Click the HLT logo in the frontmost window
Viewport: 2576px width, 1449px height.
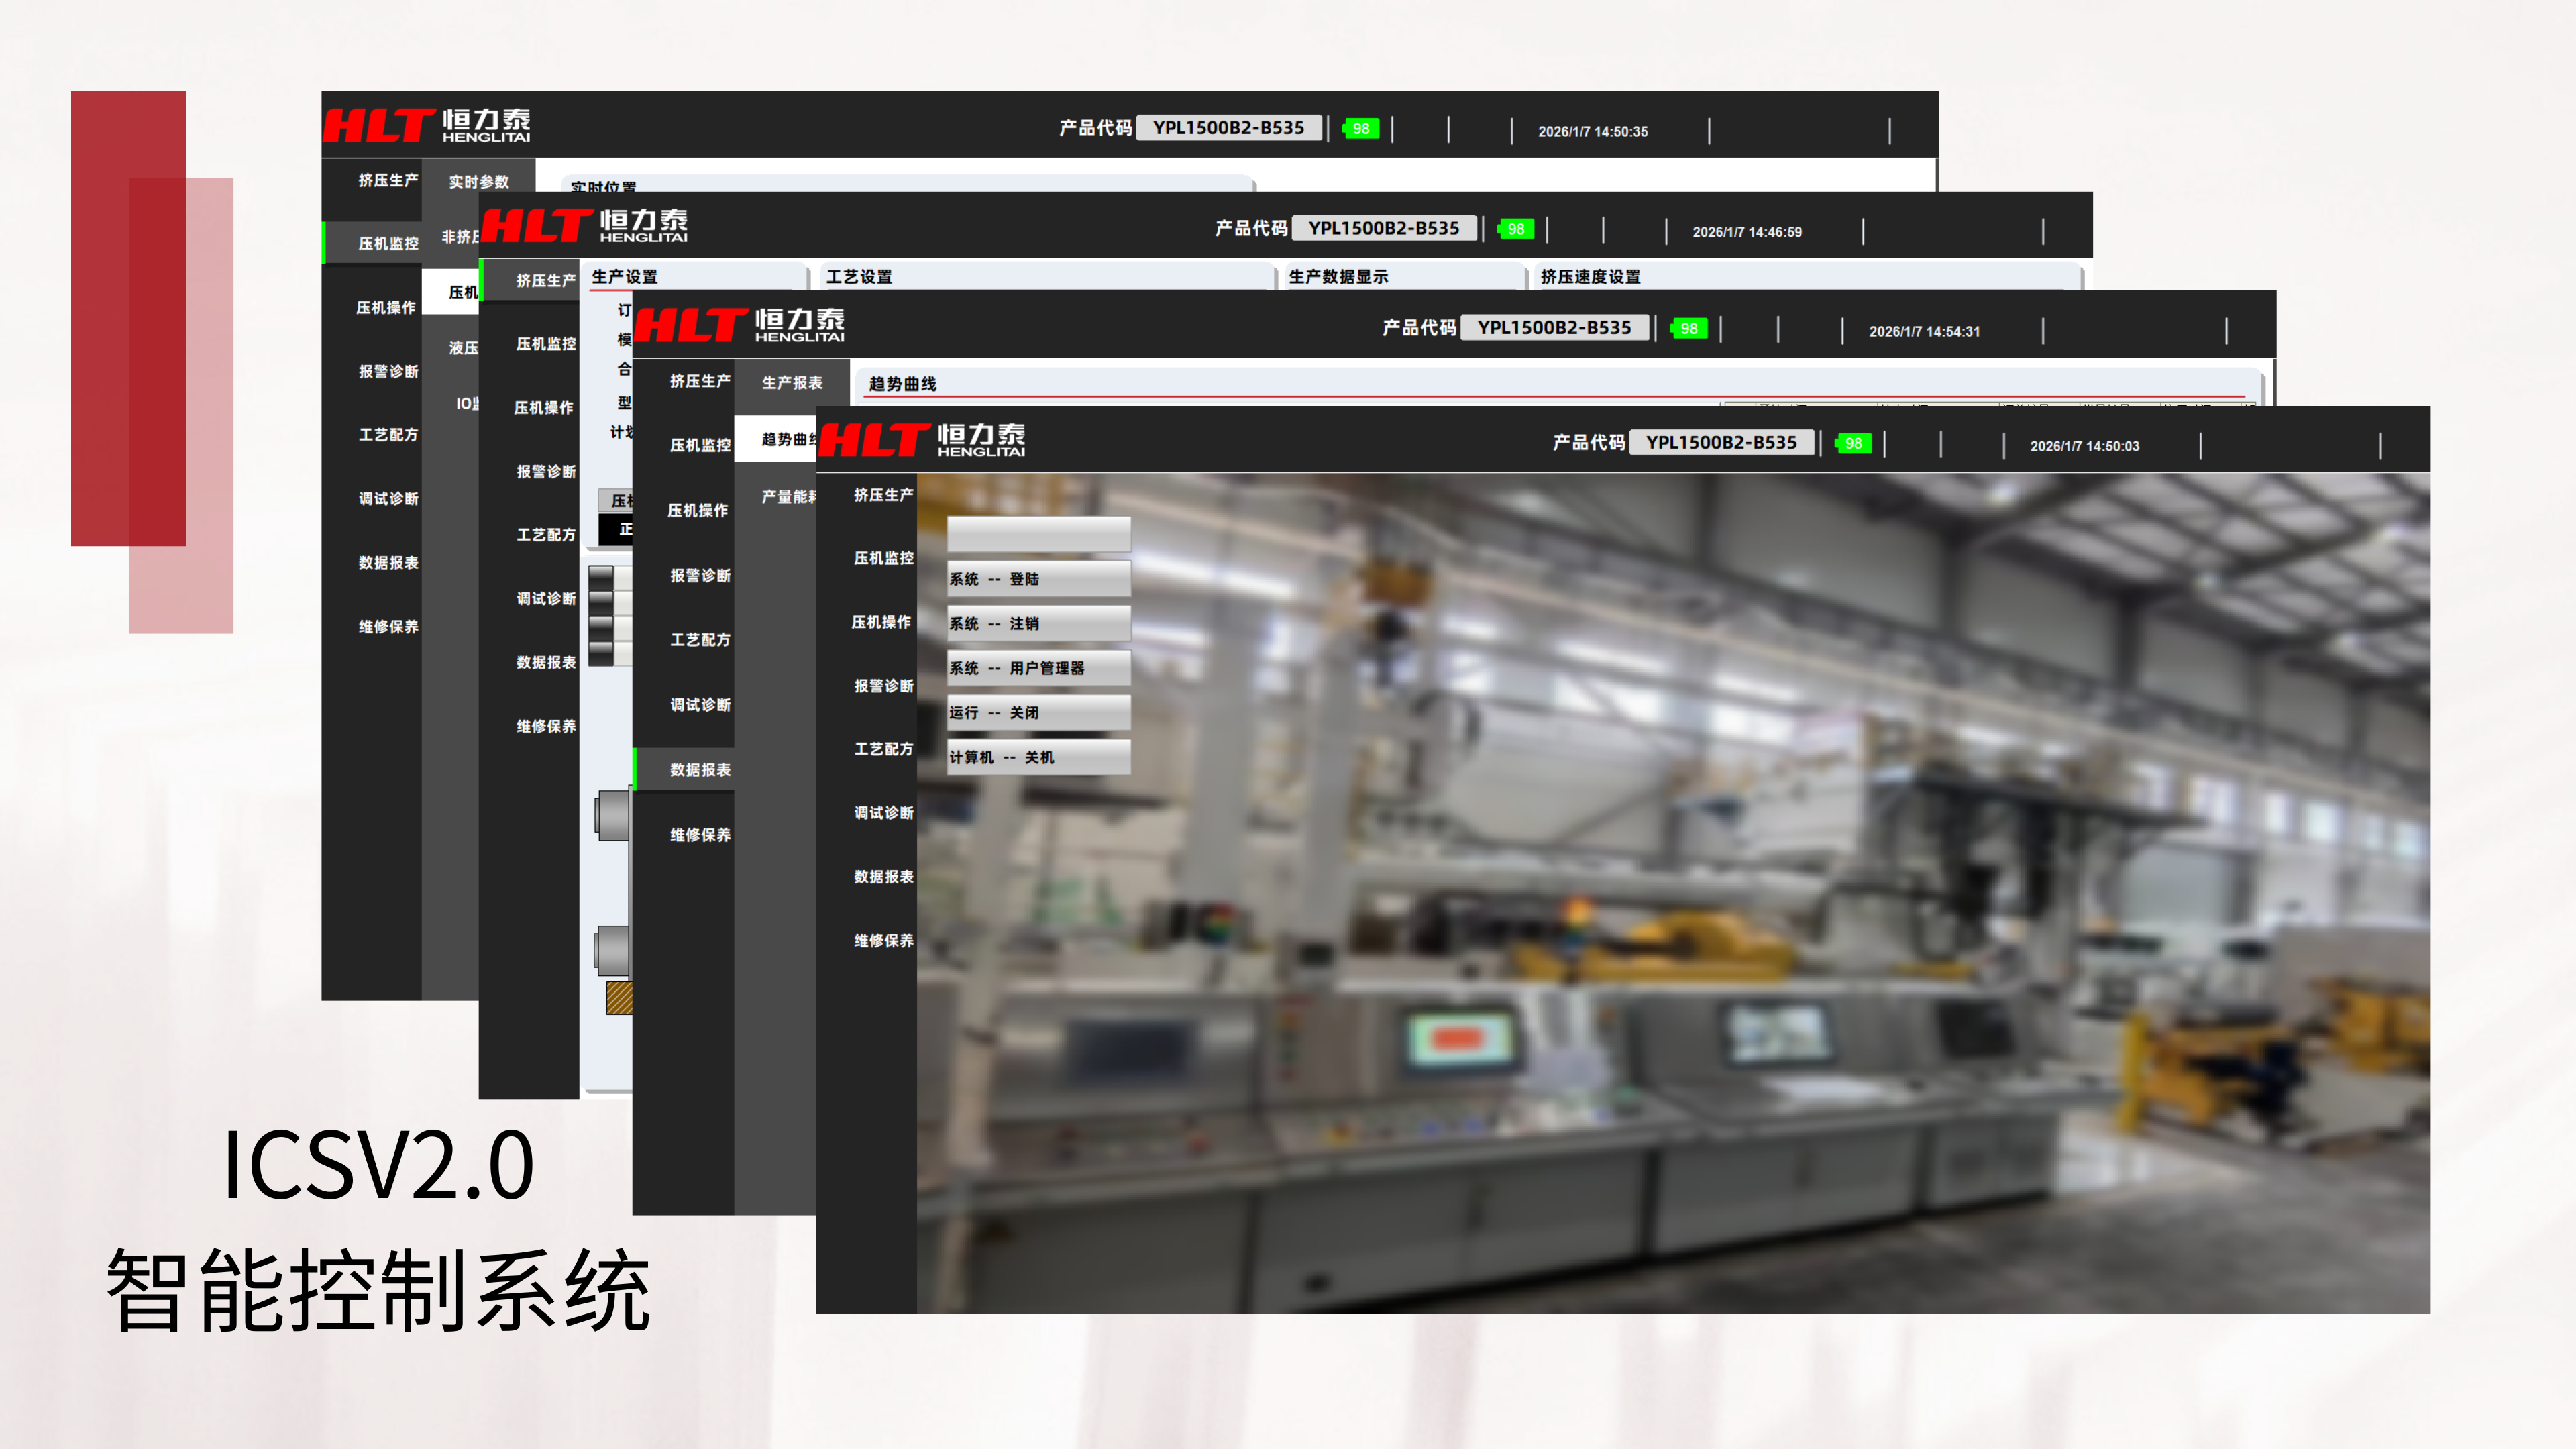tap(874, 440)
